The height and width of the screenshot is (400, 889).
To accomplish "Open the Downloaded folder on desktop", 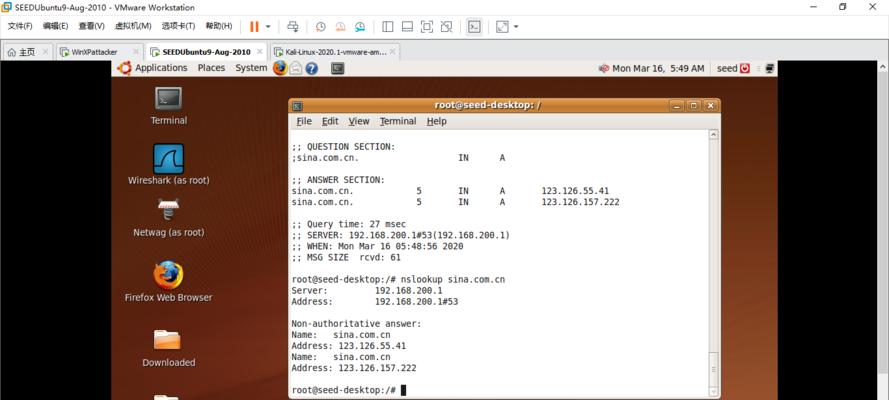I will click(168, 348).
